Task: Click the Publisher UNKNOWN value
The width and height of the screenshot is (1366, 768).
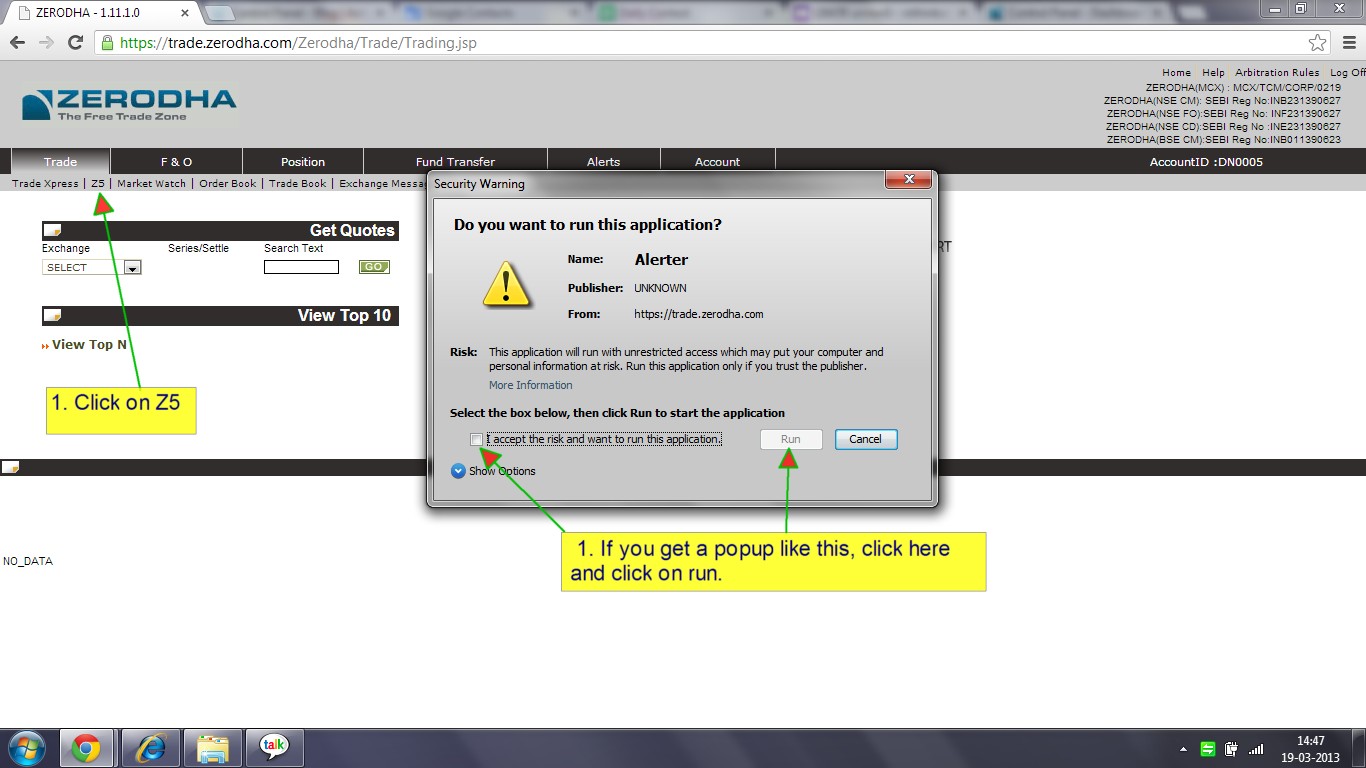Action: tap(660, 288)
